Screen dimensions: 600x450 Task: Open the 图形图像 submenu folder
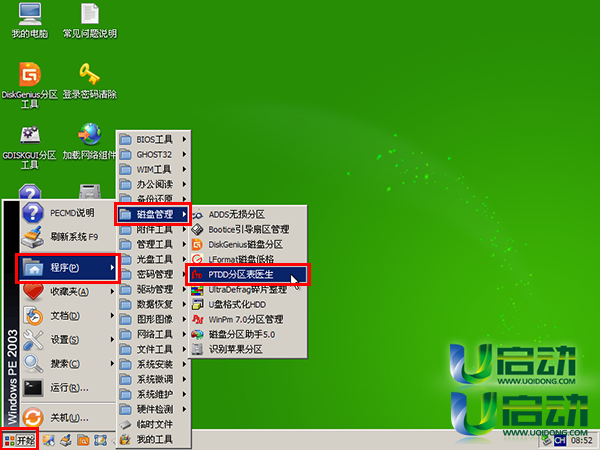[153, 319]
